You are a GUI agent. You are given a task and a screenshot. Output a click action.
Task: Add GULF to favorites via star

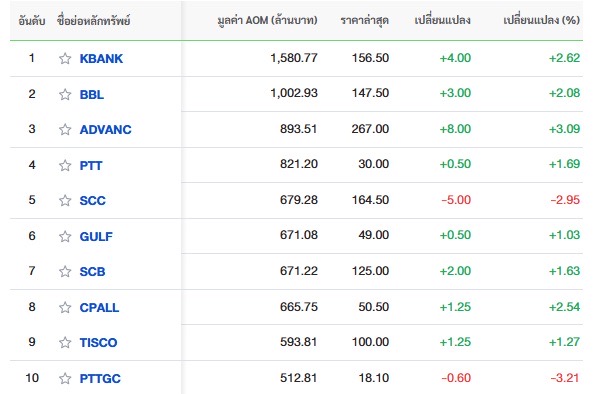[65, 236]
